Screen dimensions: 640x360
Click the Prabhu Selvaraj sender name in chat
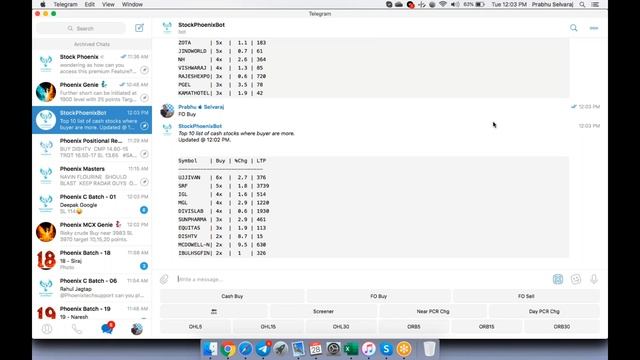pos(201,107)
